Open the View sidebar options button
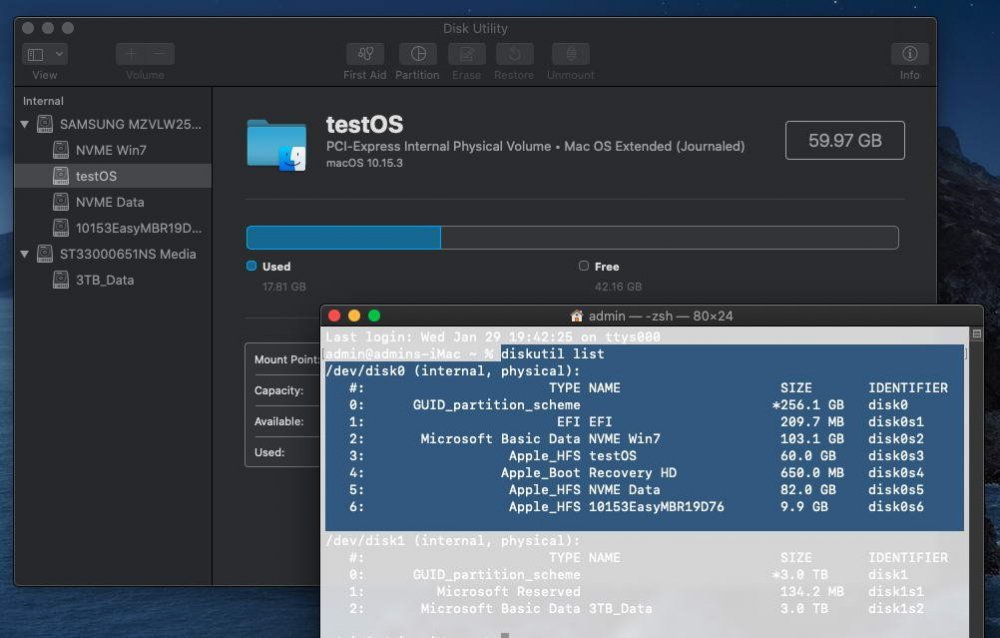 click(36, 54)
